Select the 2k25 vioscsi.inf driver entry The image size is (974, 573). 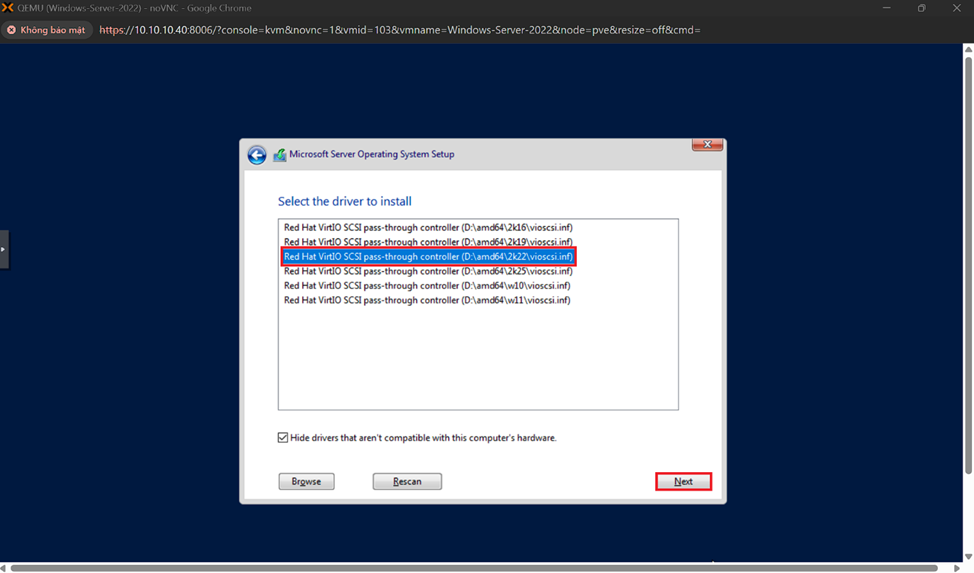(x=428, y=271)
